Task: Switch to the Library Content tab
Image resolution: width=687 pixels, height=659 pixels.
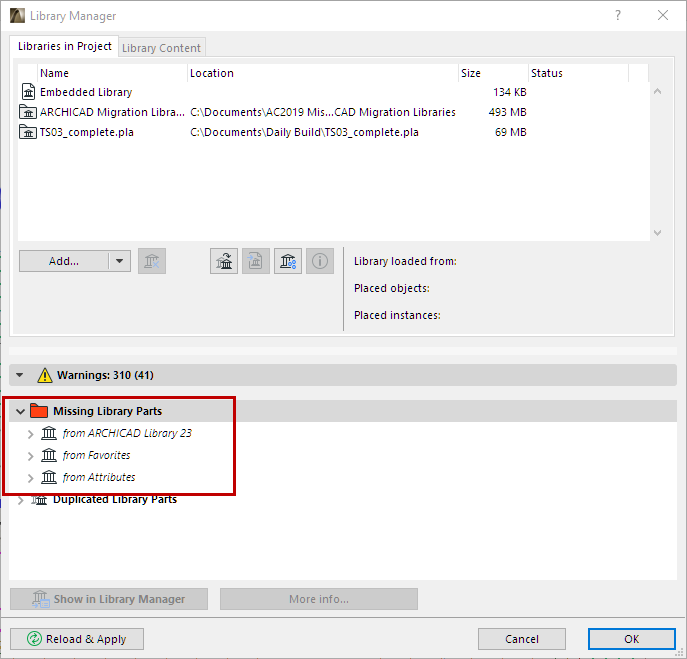Action: 161,48
